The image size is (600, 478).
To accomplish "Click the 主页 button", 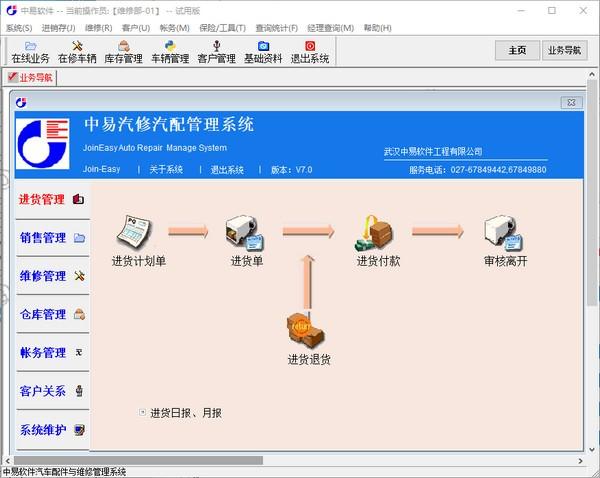I will (x=517, y=50).
